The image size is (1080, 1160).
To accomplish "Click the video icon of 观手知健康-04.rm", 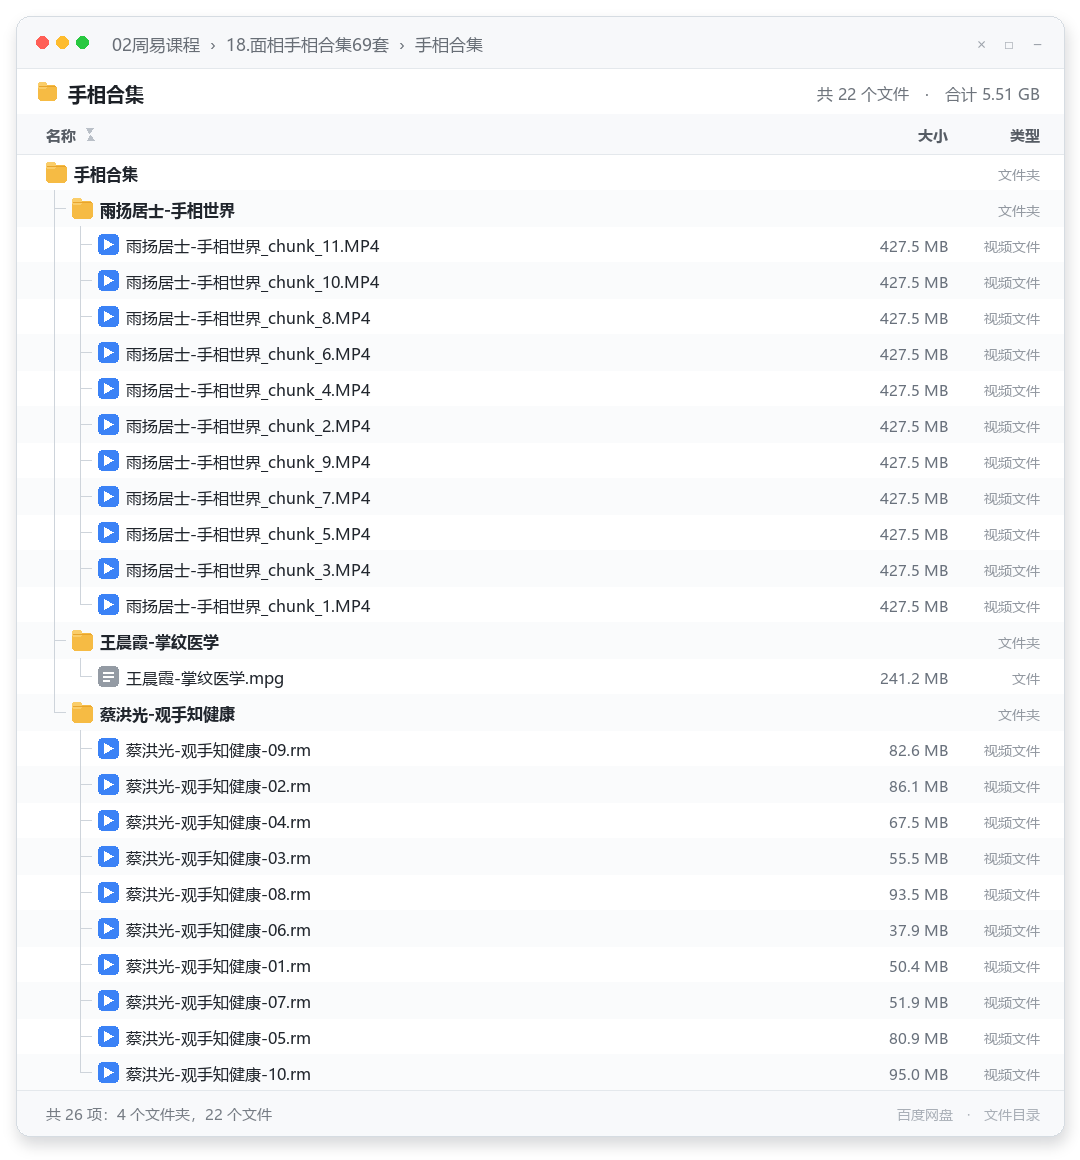I will tap(108, 821).
